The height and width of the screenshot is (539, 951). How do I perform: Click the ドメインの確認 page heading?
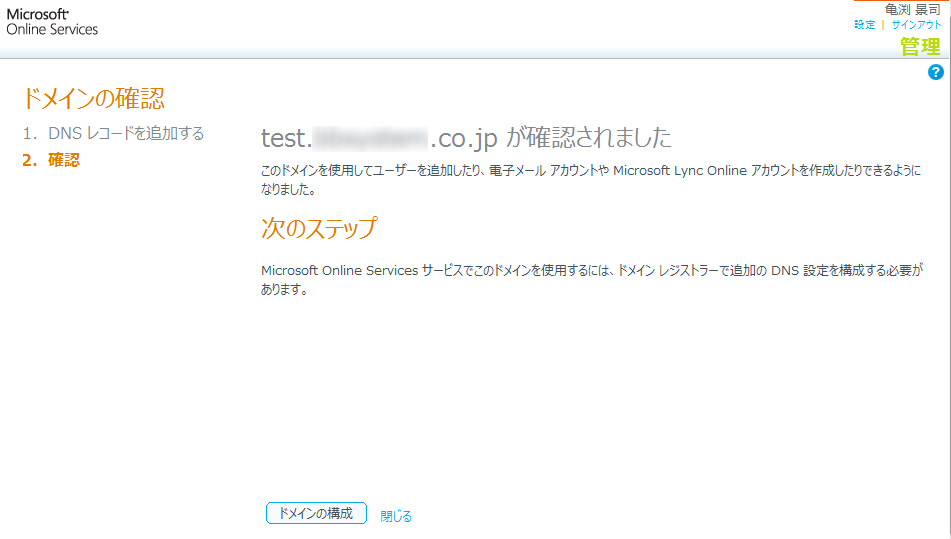tap(93, 98)
